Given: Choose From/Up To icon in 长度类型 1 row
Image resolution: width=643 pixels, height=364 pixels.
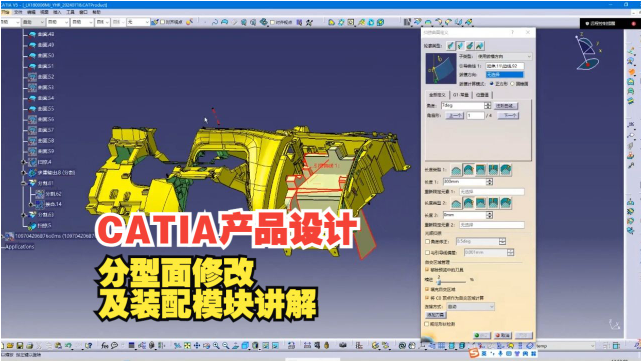Looking at the screenshot, I should point(481,170).
